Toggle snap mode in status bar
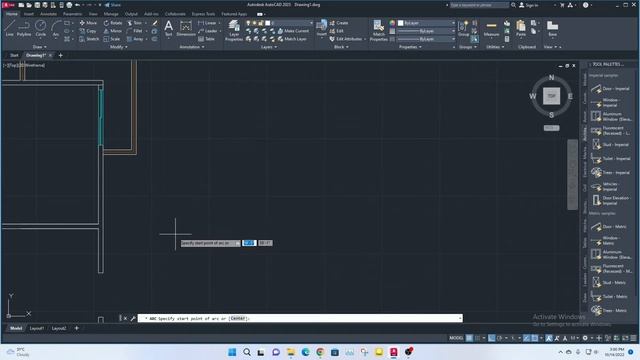The width and height of the screenshot is (640, 360). tap(477, 338)
